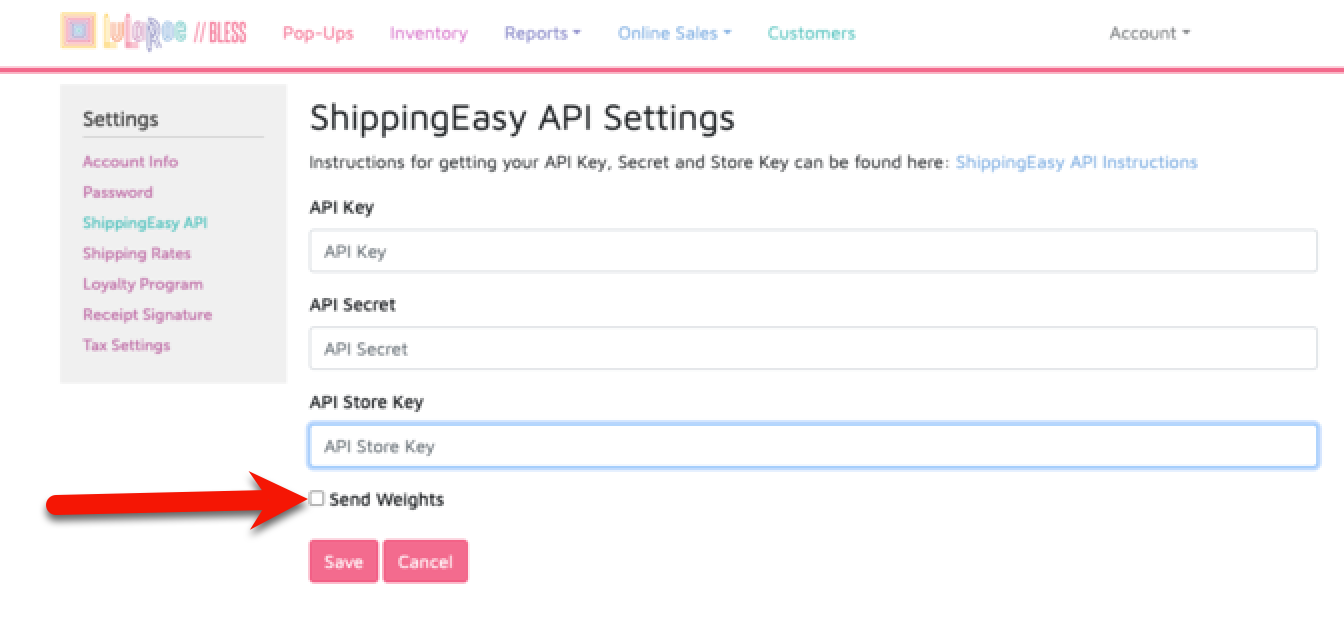
Task: Open Shipping Rates settings
Action: pos(136,254)
